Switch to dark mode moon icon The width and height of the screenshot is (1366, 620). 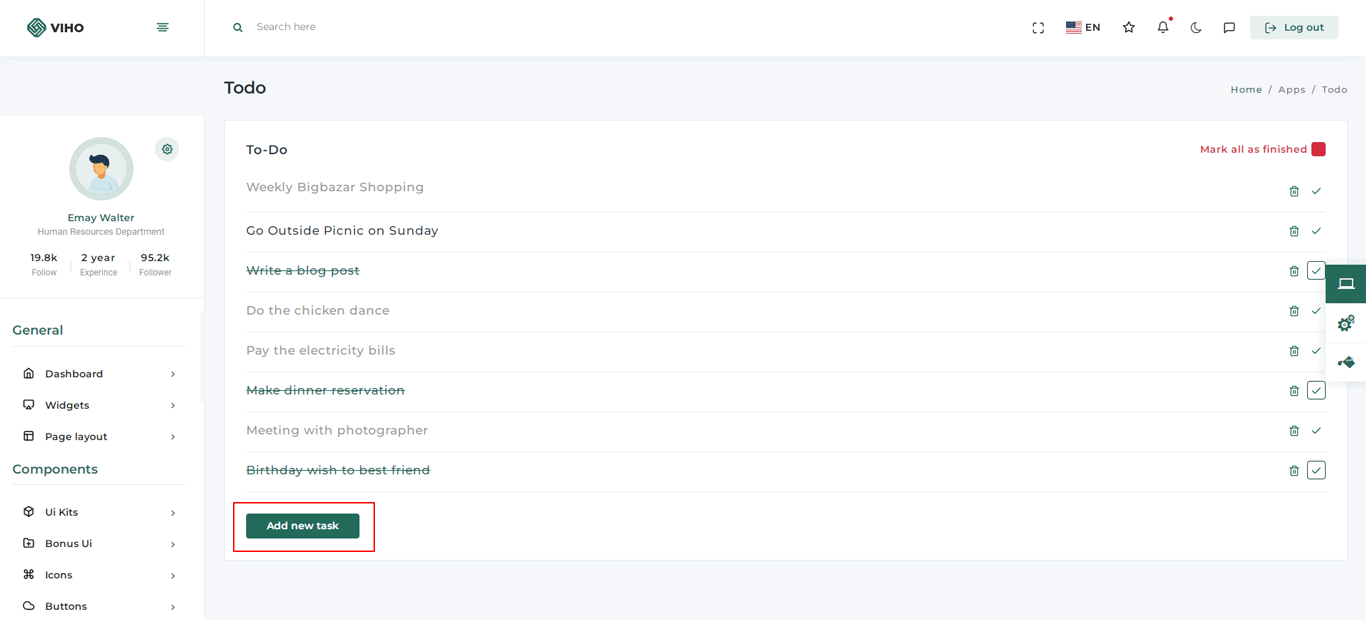coord(1196,28)
